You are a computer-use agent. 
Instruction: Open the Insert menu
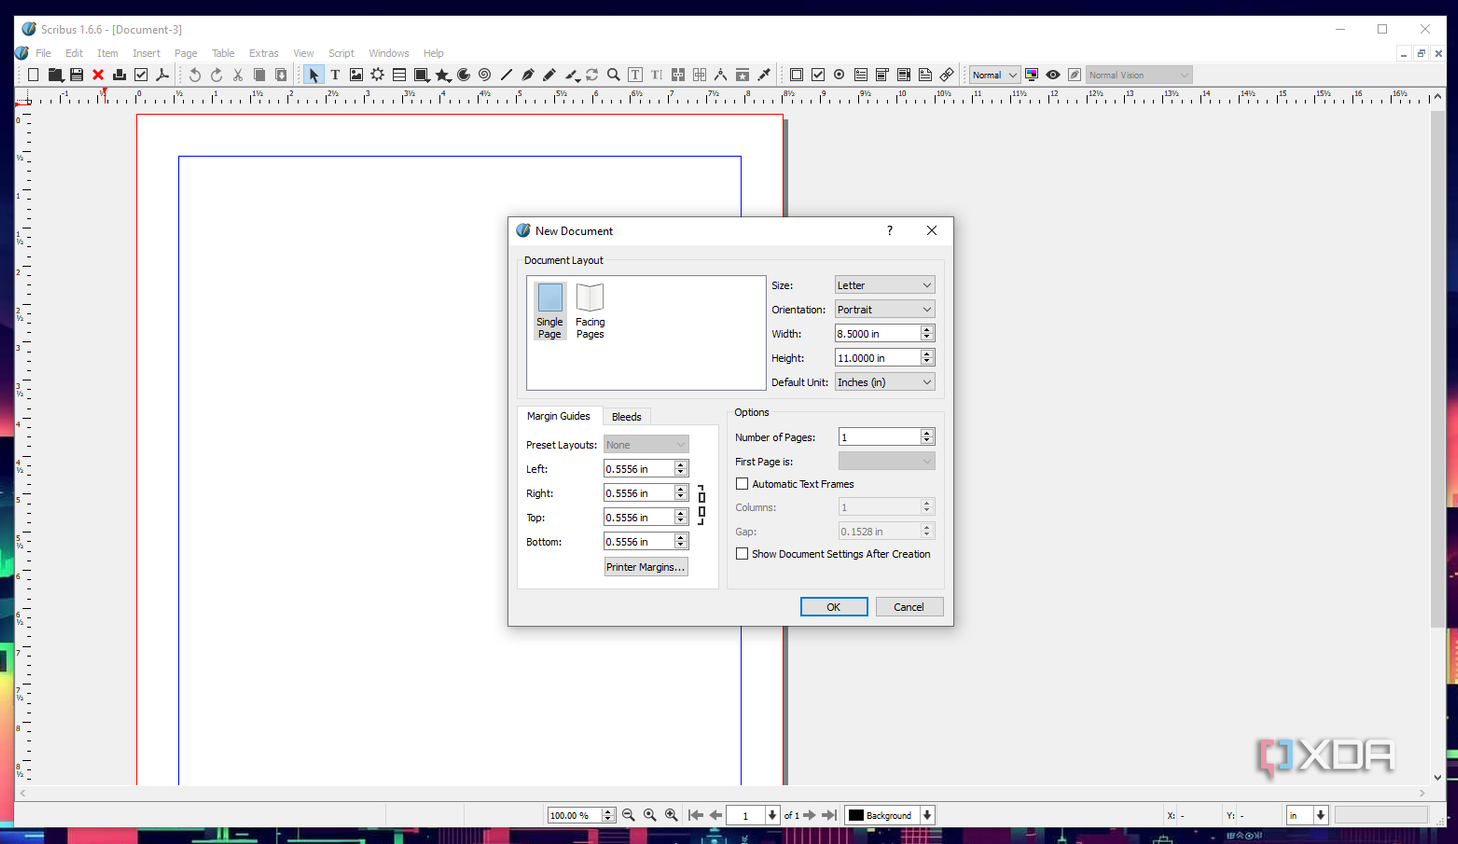tap(146, 53)
